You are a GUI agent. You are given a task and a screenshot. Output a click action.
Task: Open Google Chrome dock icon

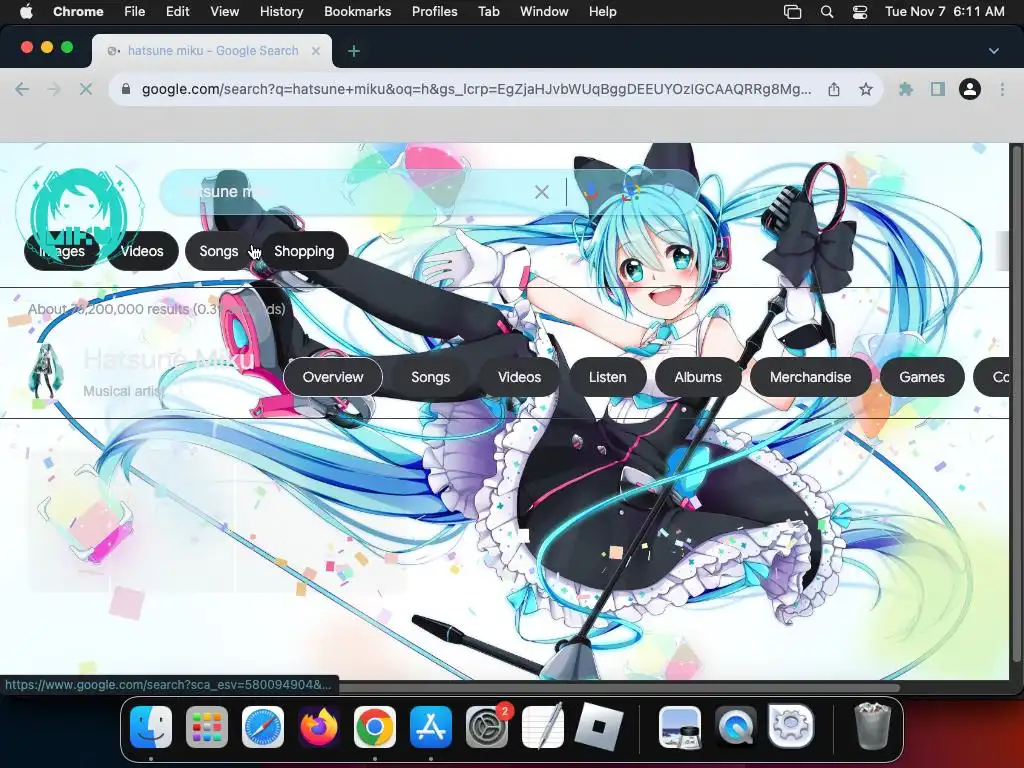point(375,727)
